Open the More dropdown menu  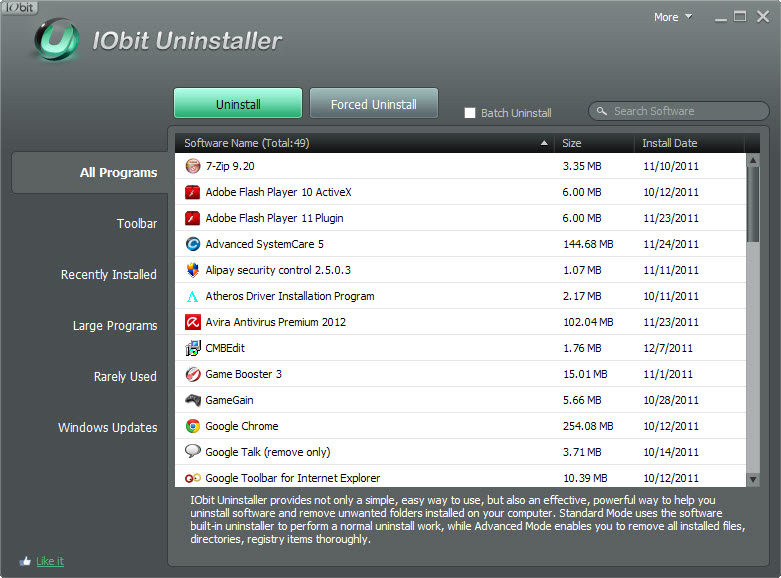tap(673, 17)
